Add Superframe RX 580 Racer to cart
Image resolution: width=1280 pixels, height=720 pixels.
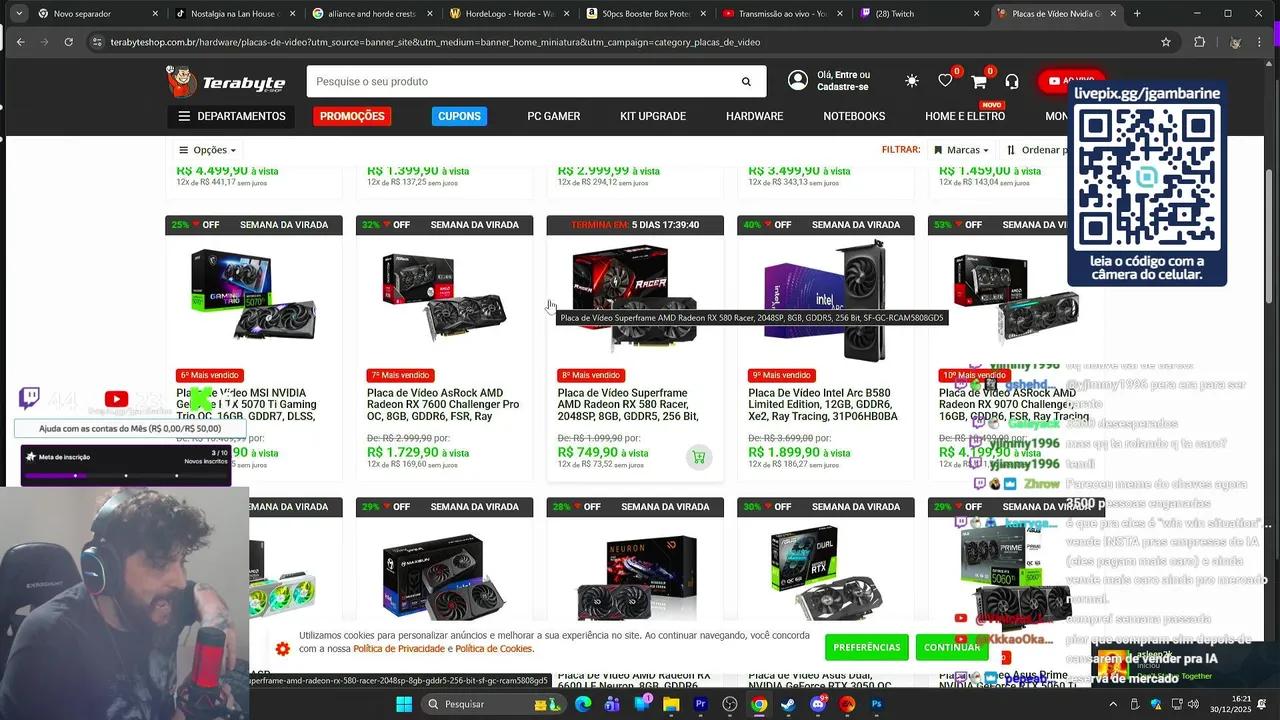point(698,457)
